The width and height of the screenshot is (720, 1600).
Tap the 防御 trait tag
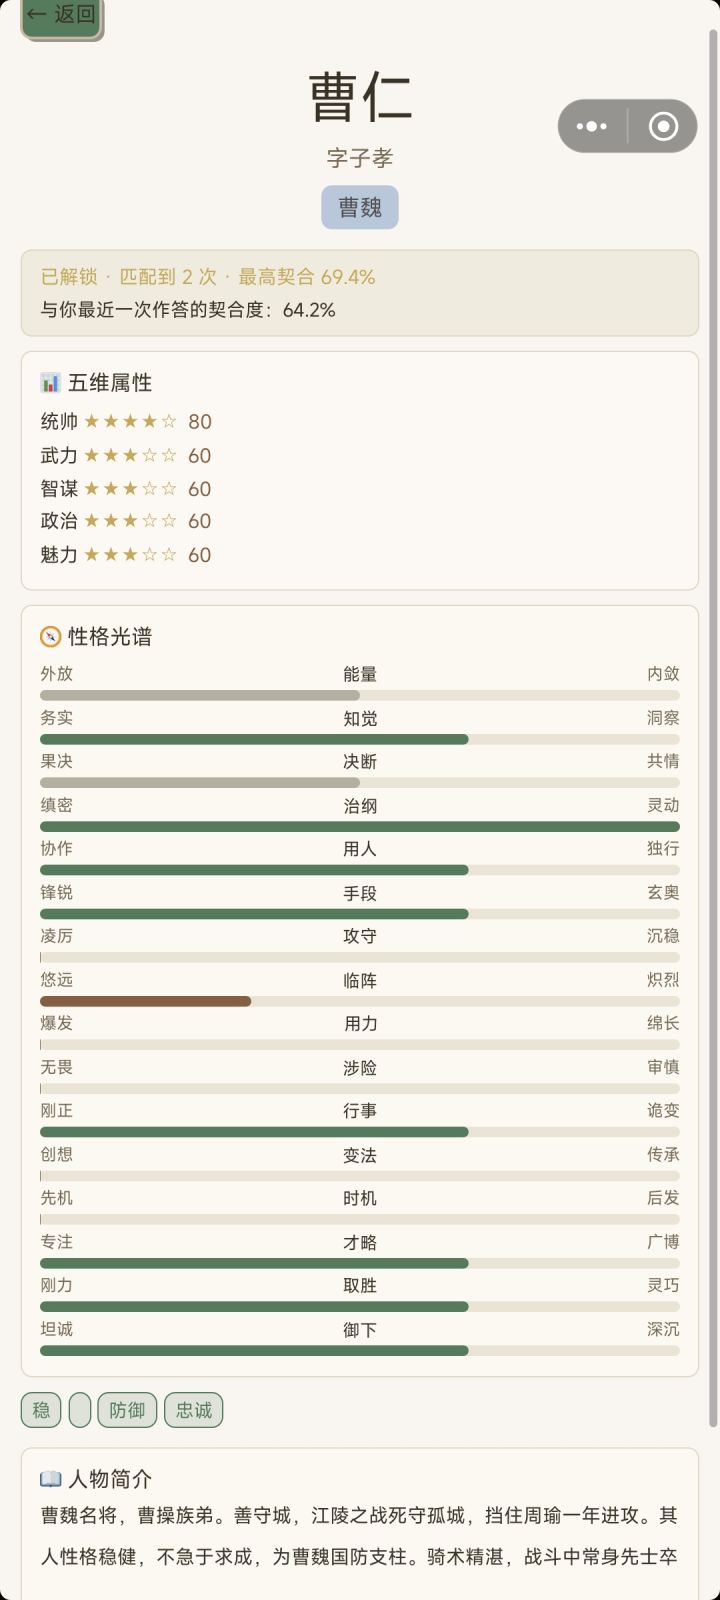(127, 1410)
